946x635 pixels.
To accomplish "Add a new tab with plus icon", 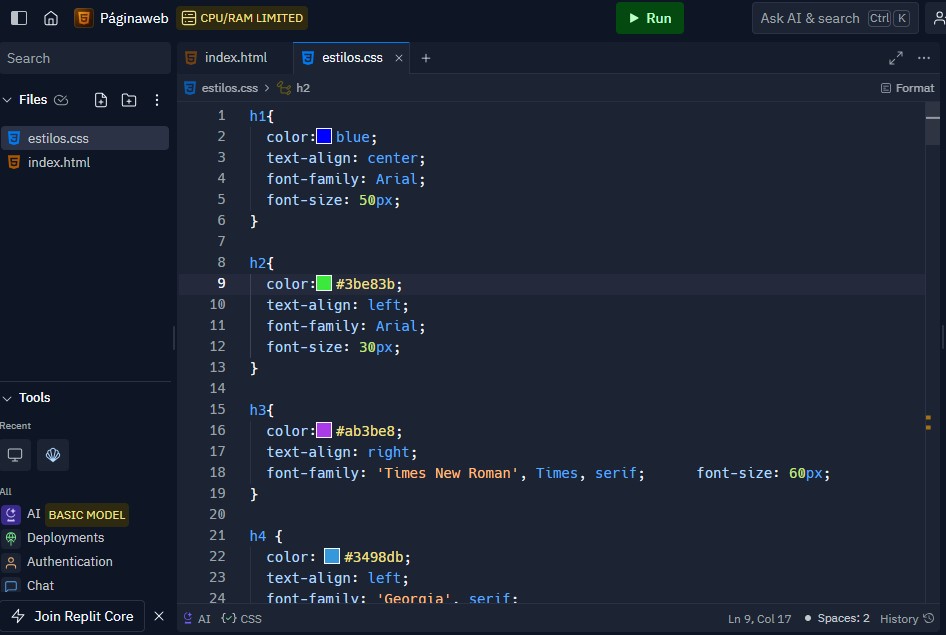I will coord(426,58).
